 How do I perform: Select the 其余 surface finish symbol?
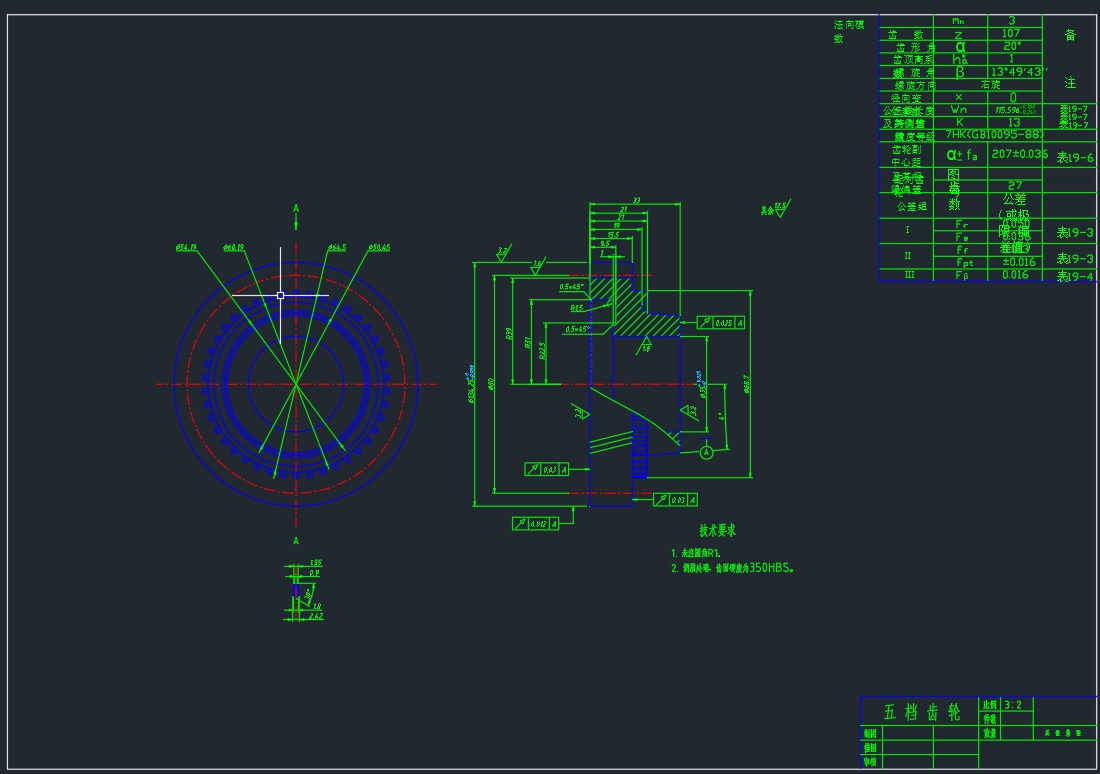point(775,208)
